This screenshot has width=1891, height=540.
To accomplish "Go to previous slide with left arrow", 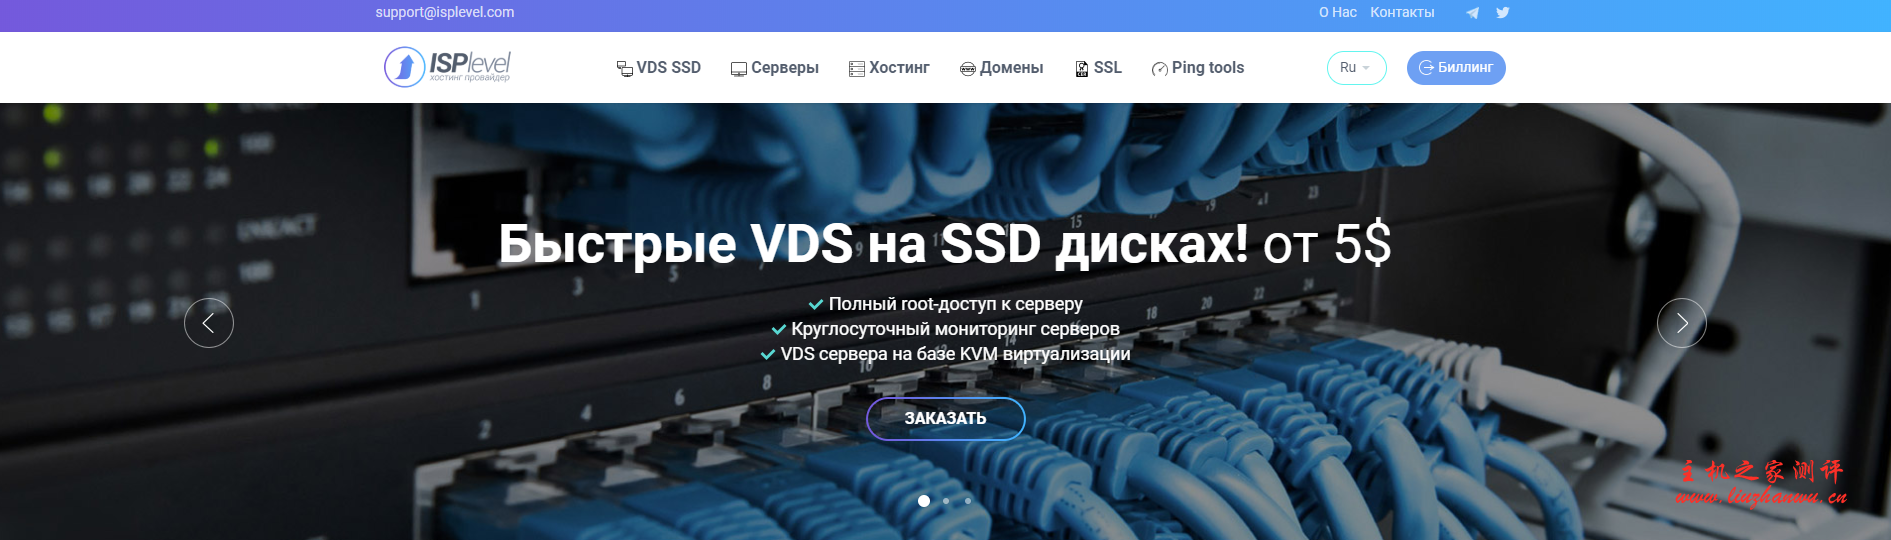I will pos(209,323).
